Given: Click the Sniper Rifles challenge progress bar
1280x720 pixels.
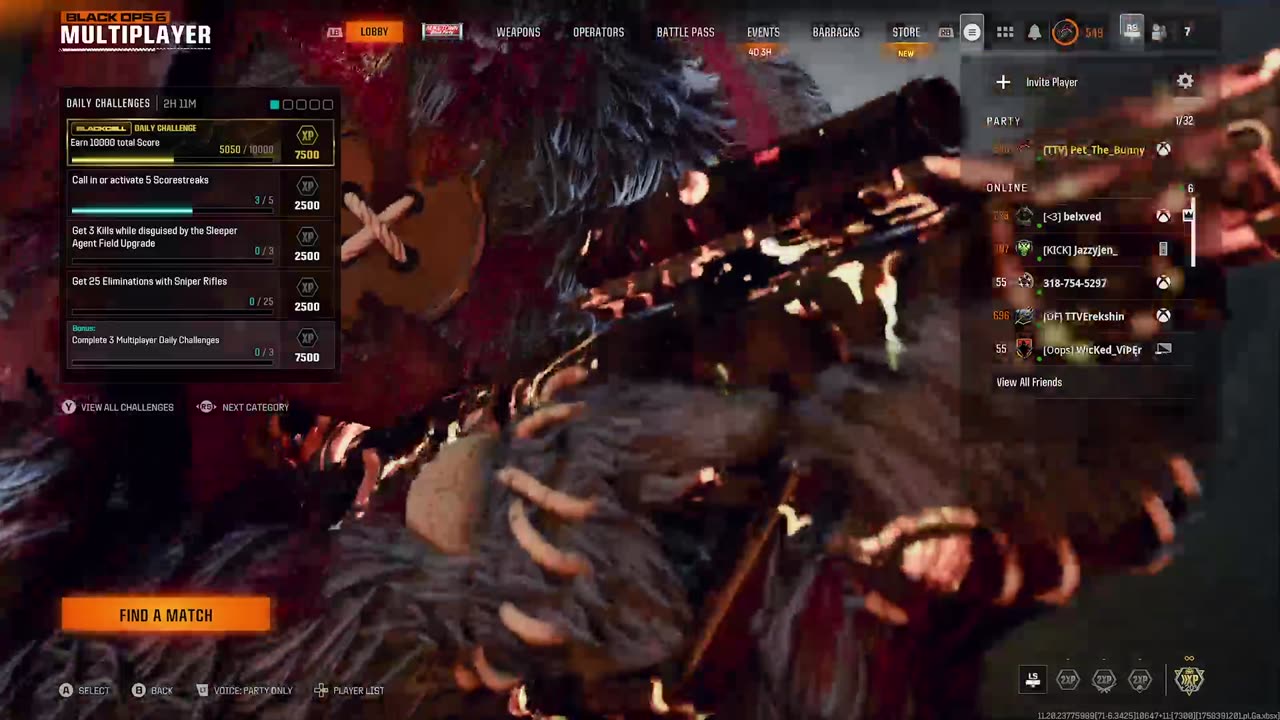Looking at the screenshot, I should (172, 311).
